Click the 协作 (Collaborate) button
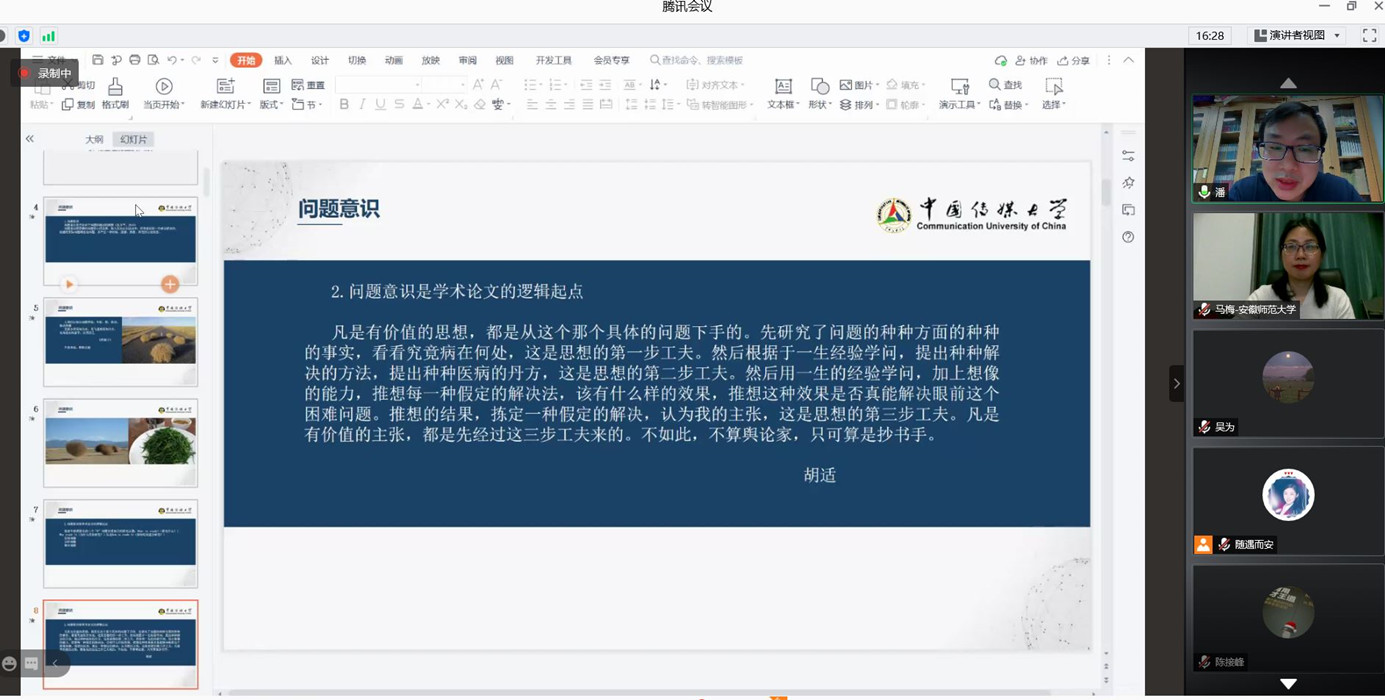Screen dimensions: 1385x700 tap(1031, 61)
